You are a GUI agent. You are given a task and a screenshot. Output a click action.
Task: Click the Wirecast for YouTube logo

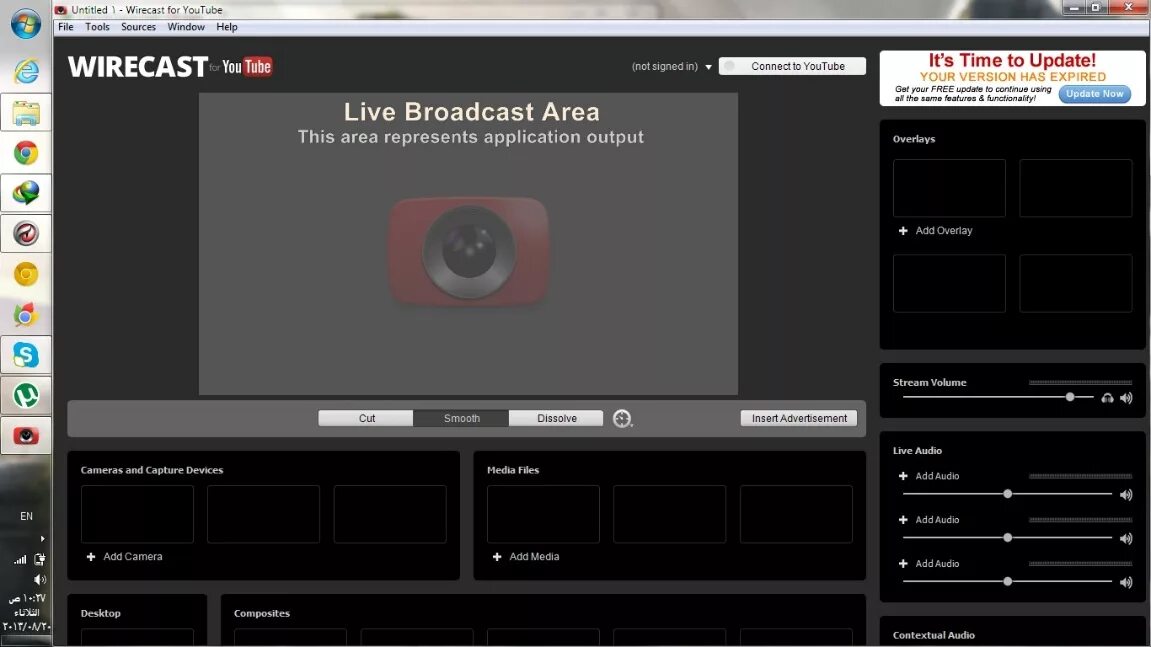(170, 67)
